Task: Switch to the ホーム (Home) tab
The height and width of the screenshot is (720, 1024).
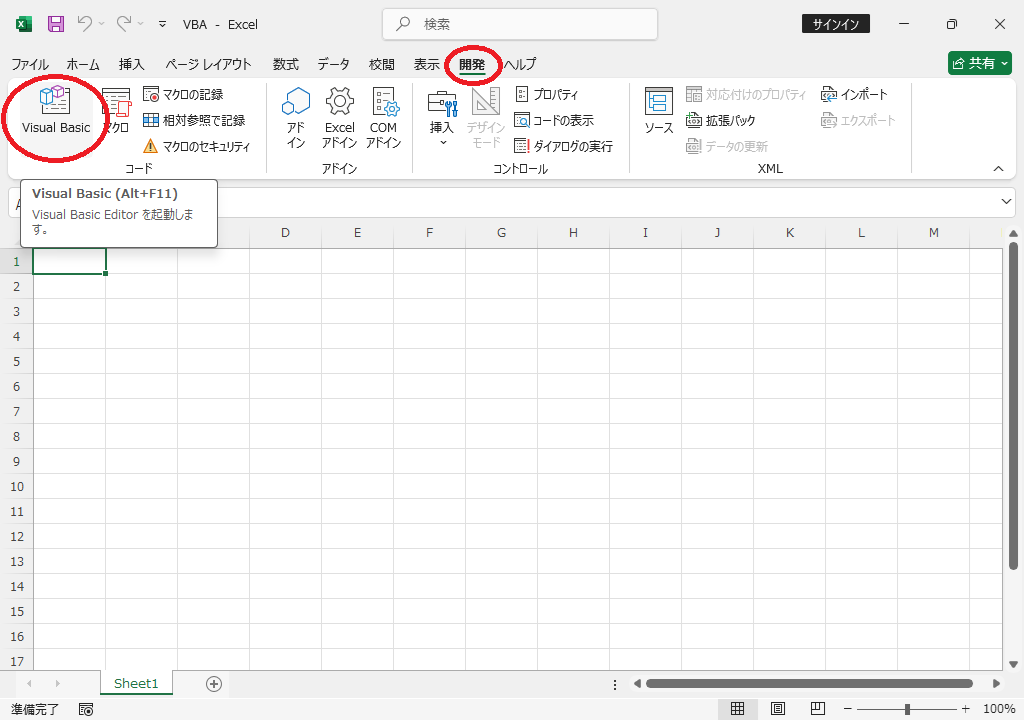Action: (x=83, y=64)
